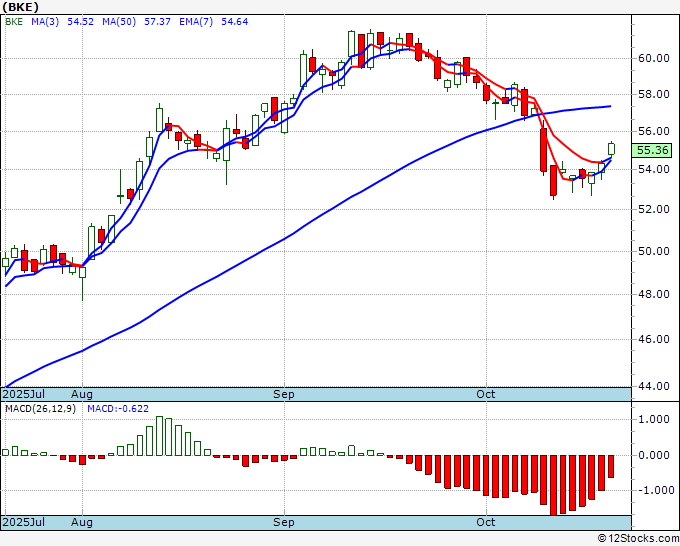Click the latest green candlestick near 55
Viewport: 680px width, 546px height.
611,149
